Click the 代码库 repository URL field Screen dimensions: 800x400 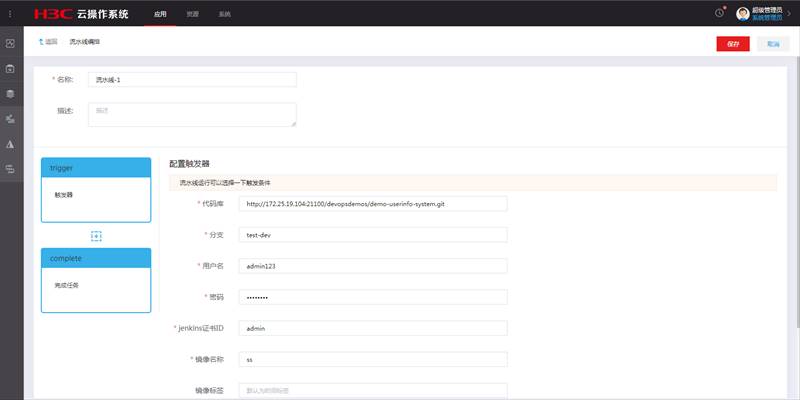tap(373, 203)
